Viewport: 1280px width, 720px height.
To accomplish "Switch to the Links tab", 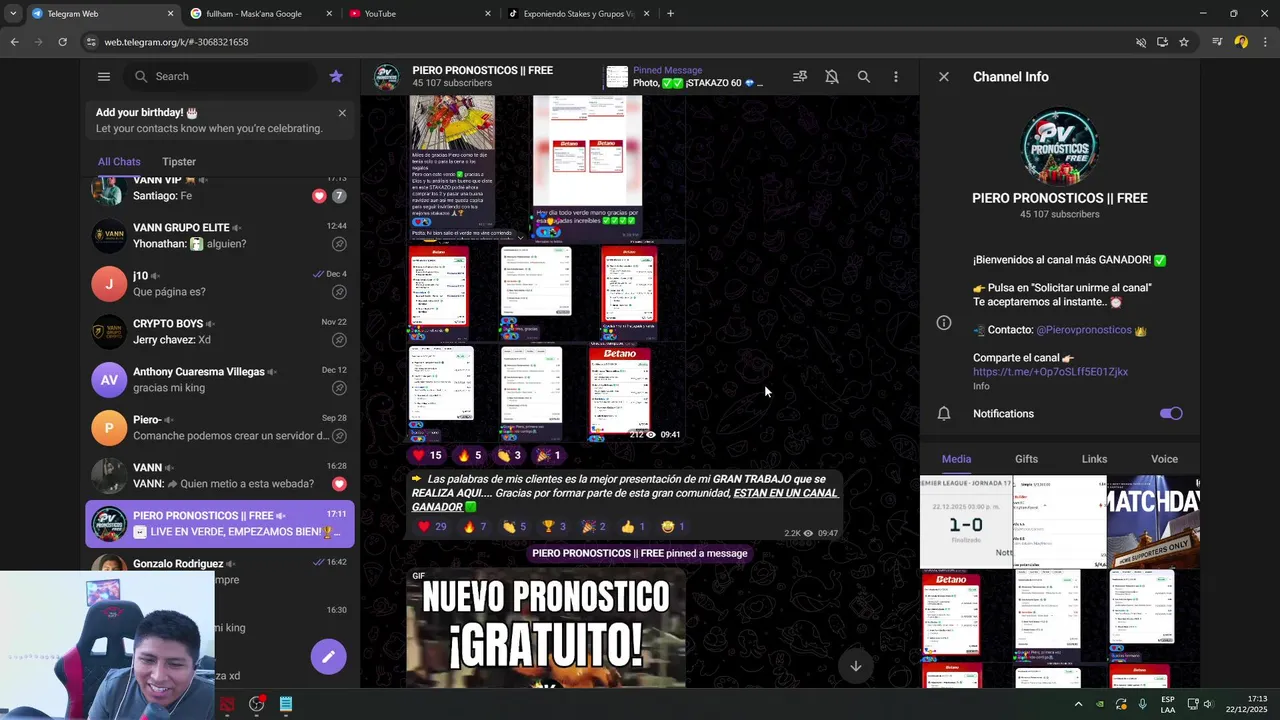I will 1094,459.
